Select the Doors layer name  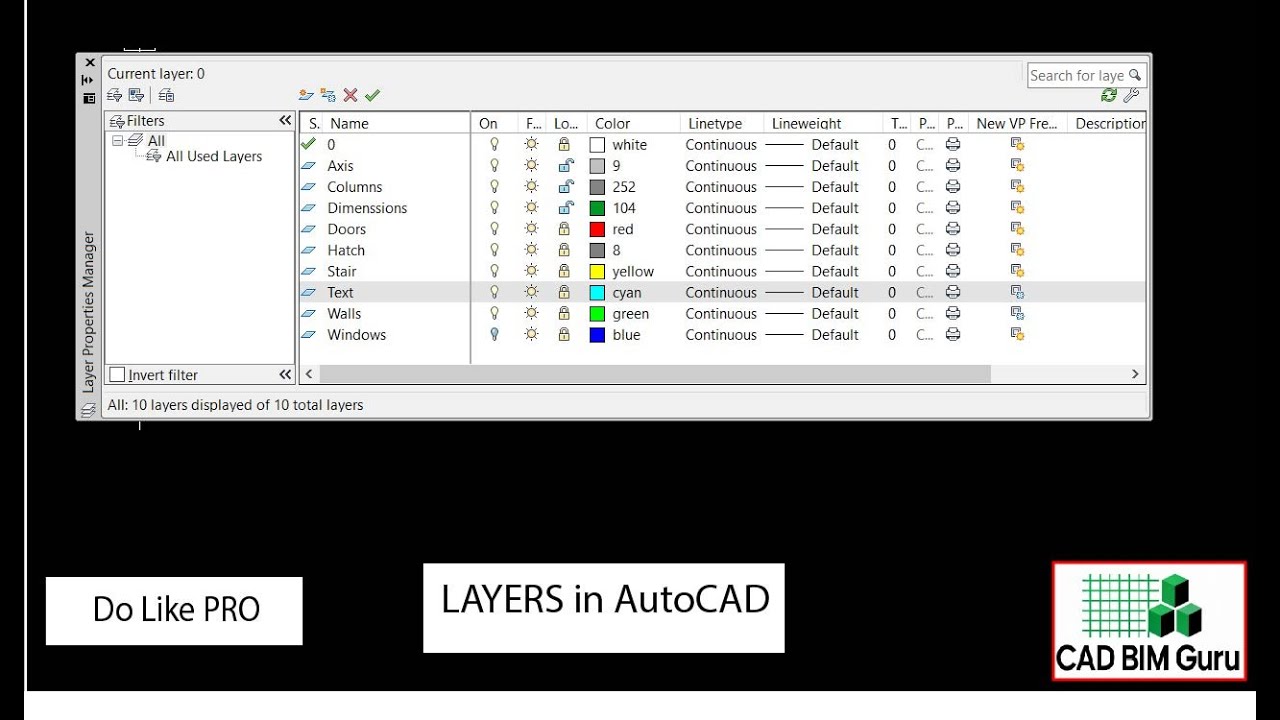click(346, 229)
